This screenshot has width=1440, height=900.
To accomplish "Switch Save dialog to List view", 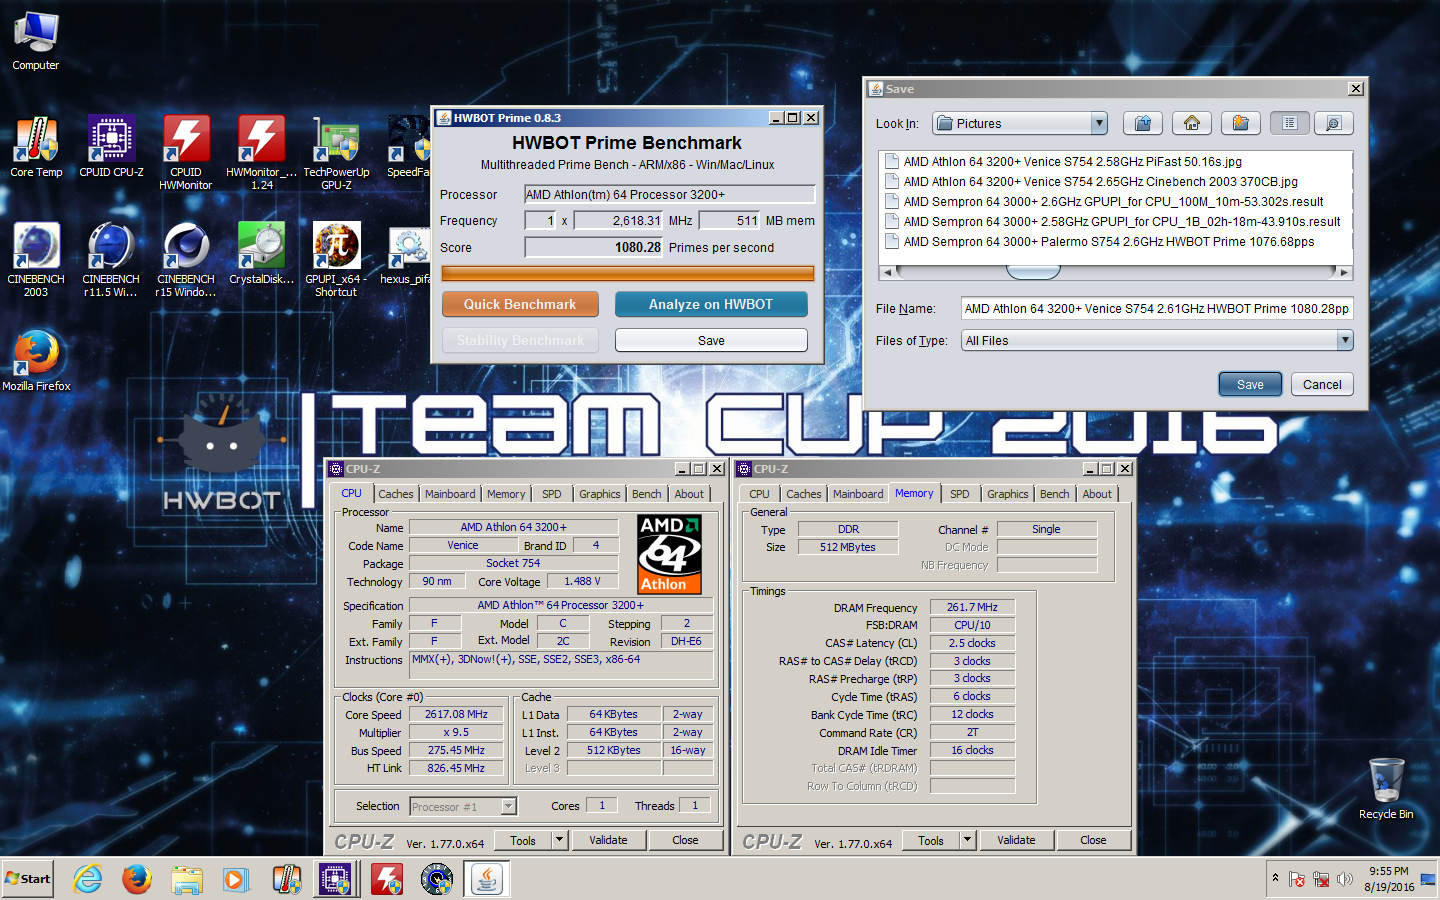I will [x=1290, y=123].
